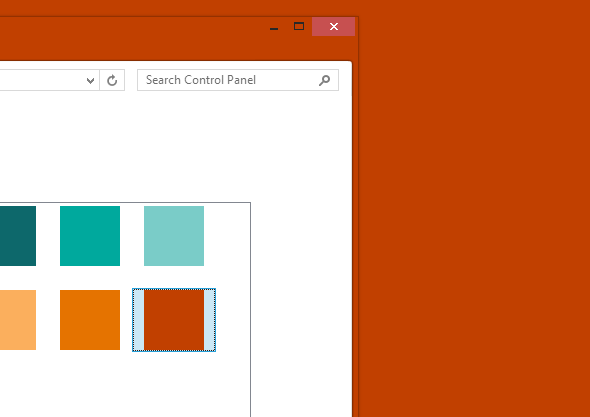Focus the Search Control Panel field
The height and width of the screenshot is (417, 590).
(238, 80)
